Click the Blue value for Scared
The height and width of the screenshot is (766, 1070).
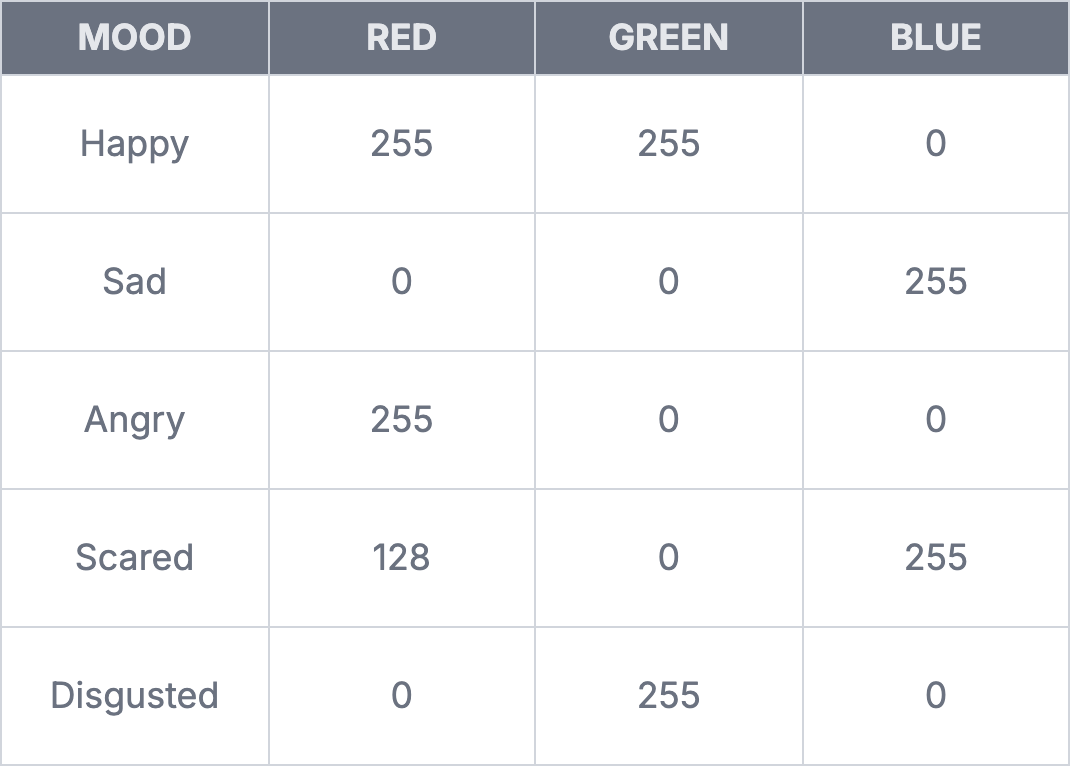tap(936, 557)
